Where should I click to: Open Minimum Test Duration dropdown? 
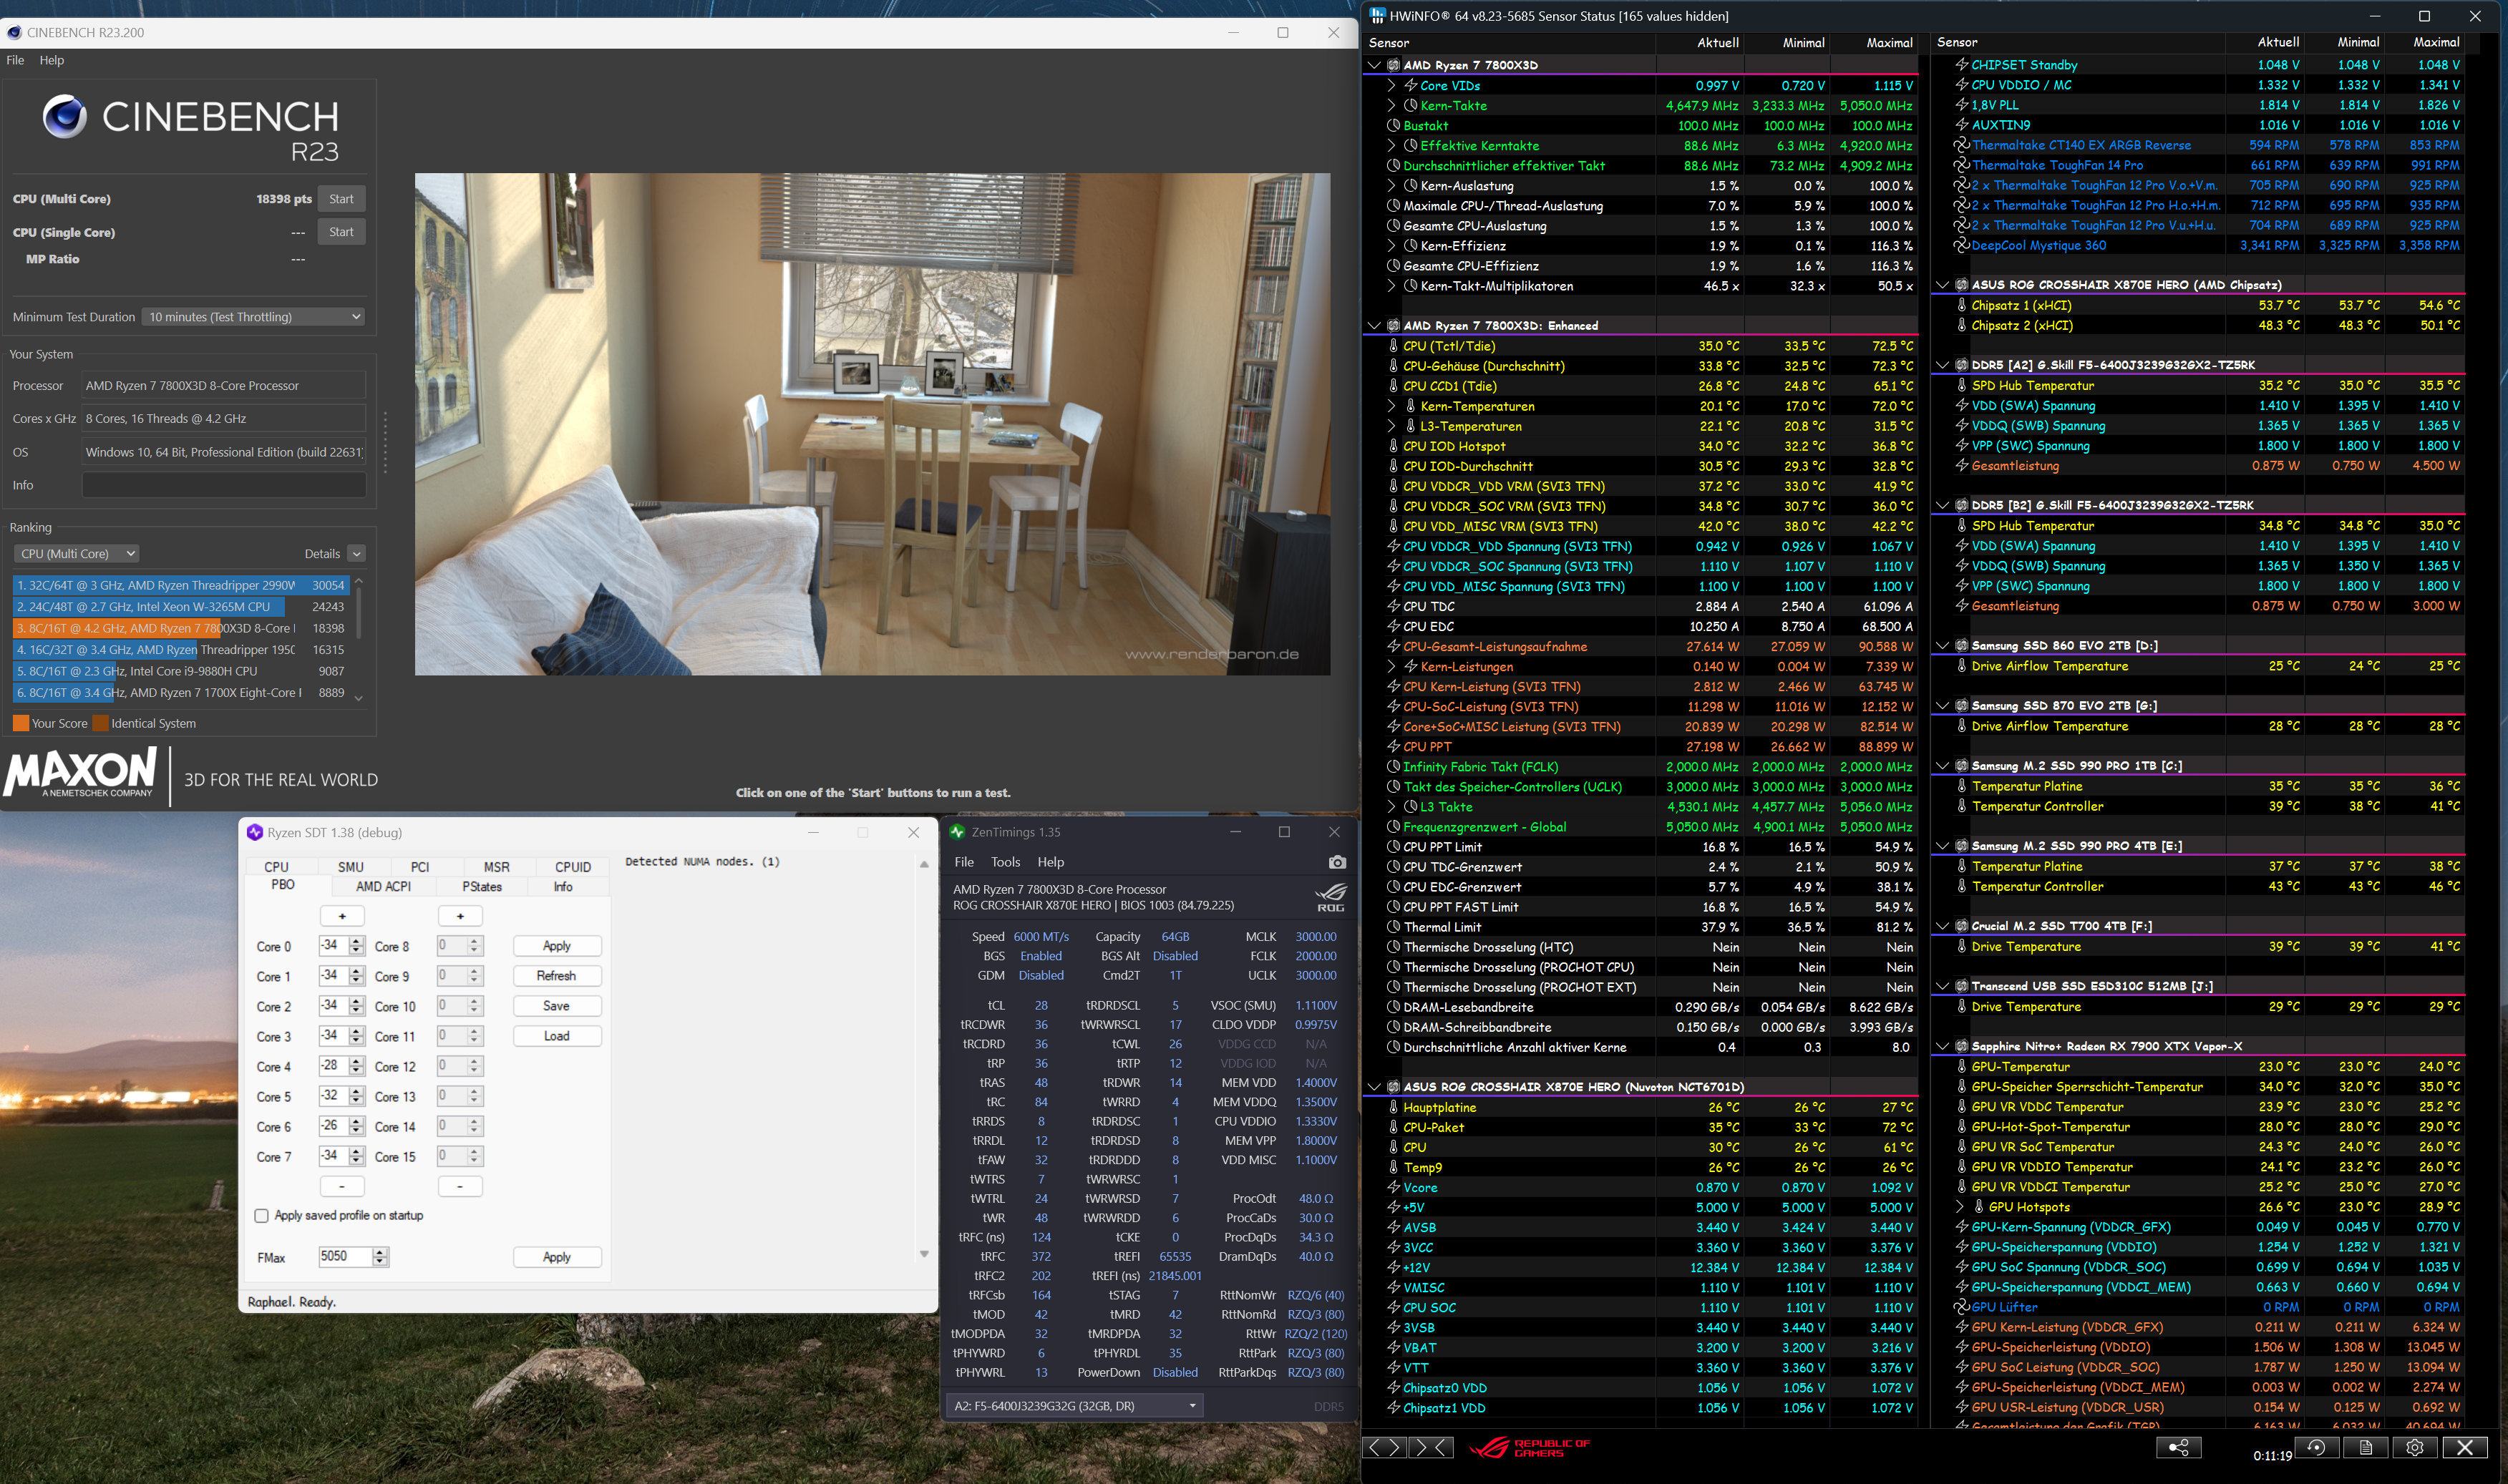click(x=253, y=317)
